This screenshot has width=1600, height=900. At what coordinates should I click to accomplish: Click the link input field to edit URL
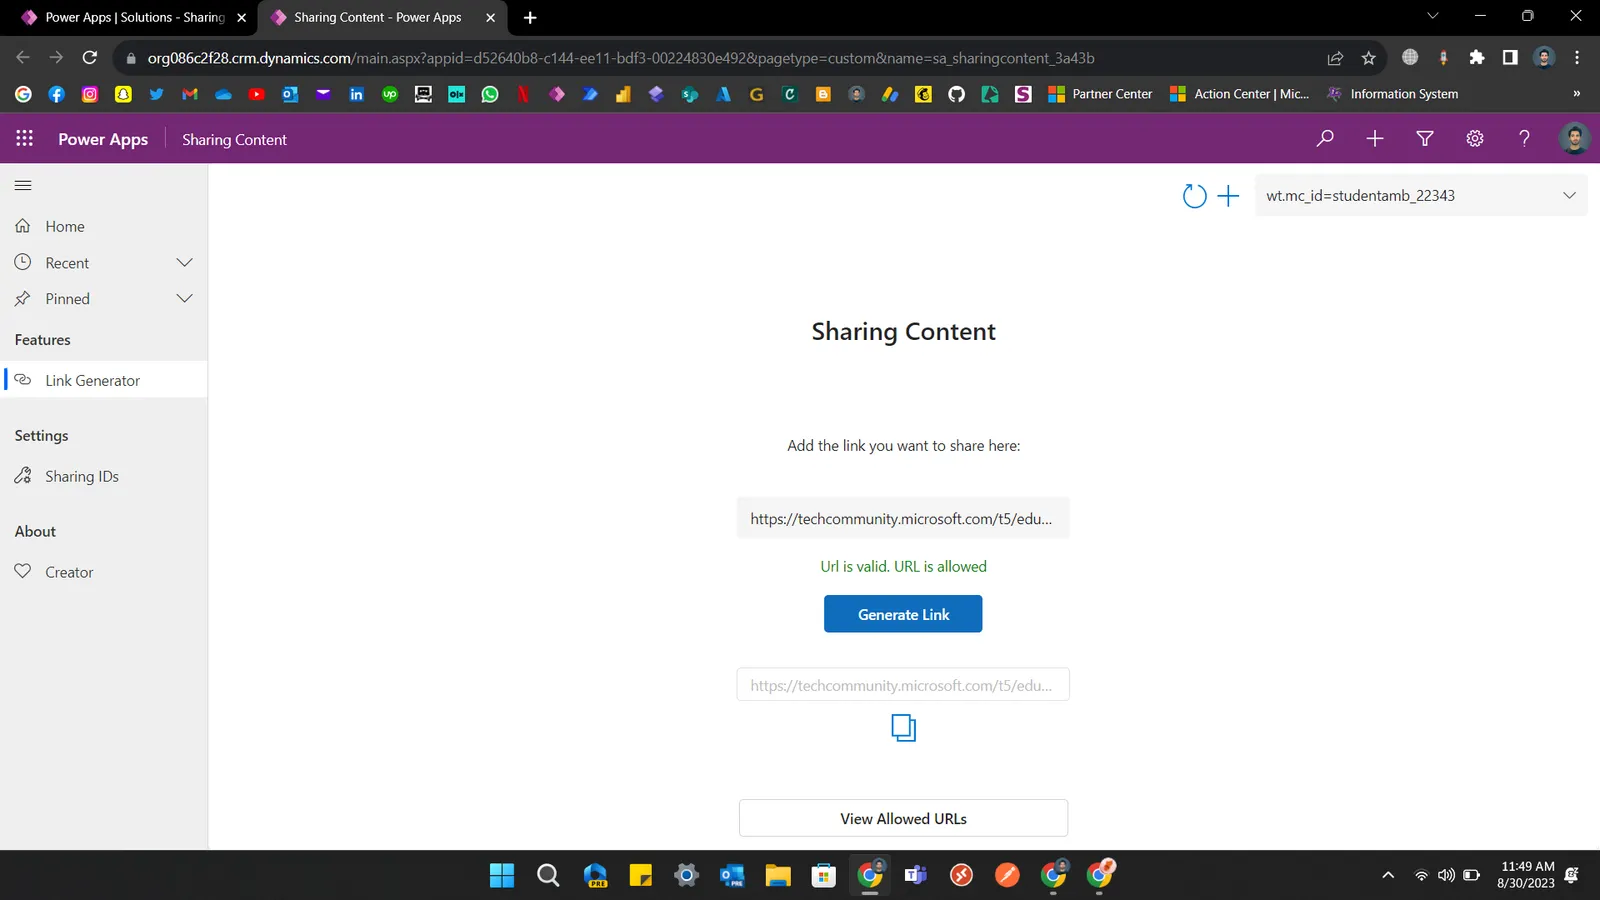tap(903, 518)
